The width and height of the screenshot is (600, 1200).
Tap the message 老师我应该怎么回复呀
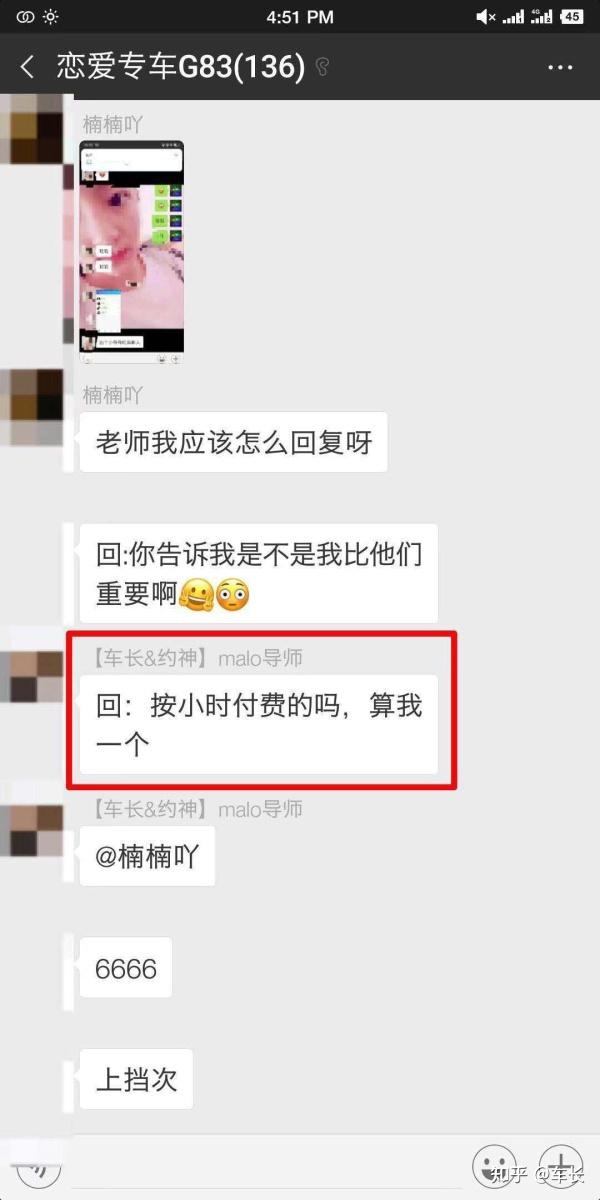pos(234,443)
